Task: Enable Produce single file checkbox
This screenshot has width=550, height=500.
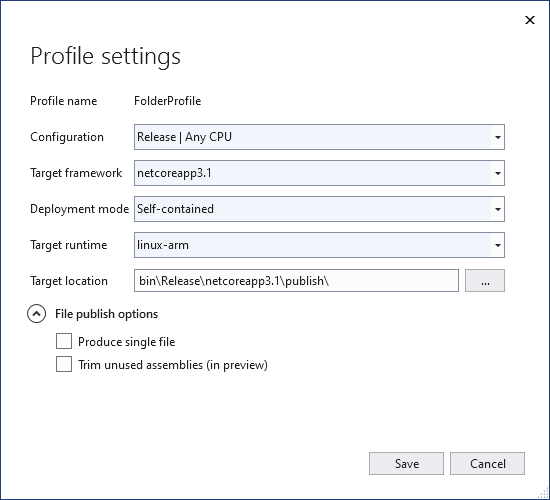Action: coord(64,341)
